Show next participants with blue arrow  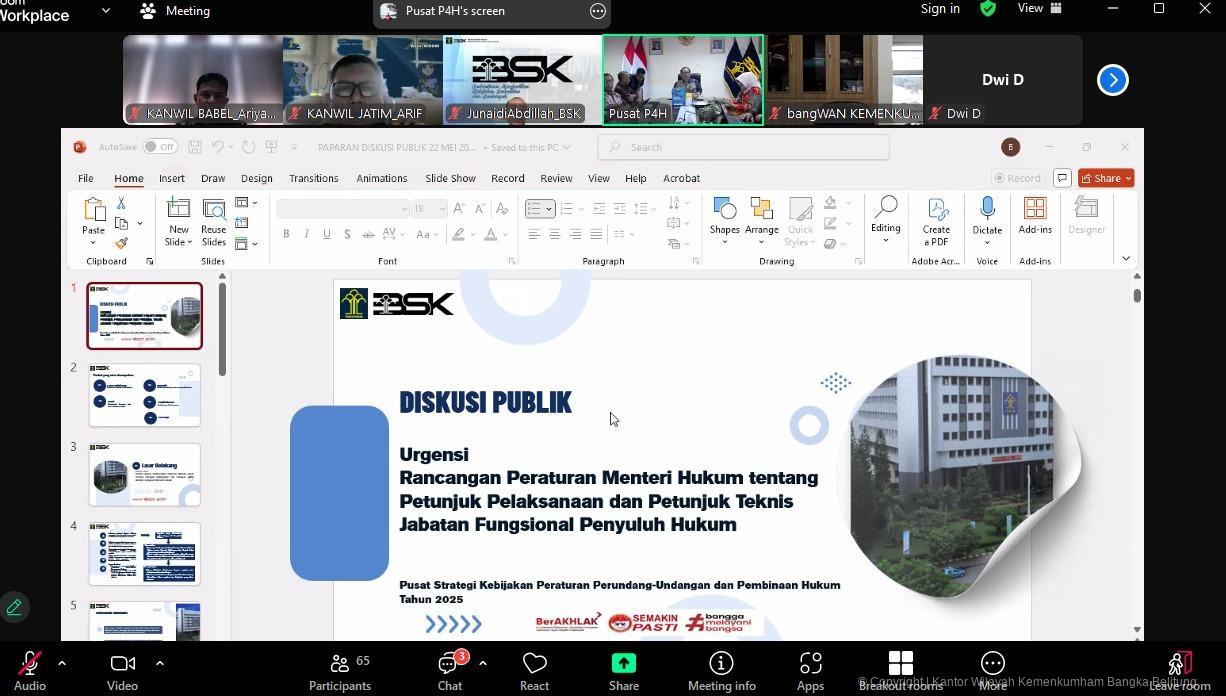point(1112,80)
